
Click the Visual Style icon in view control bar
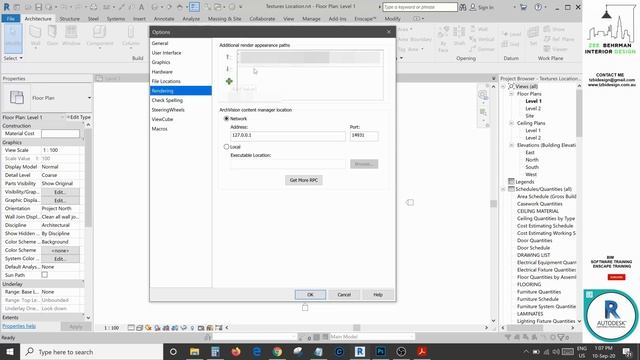140,328
